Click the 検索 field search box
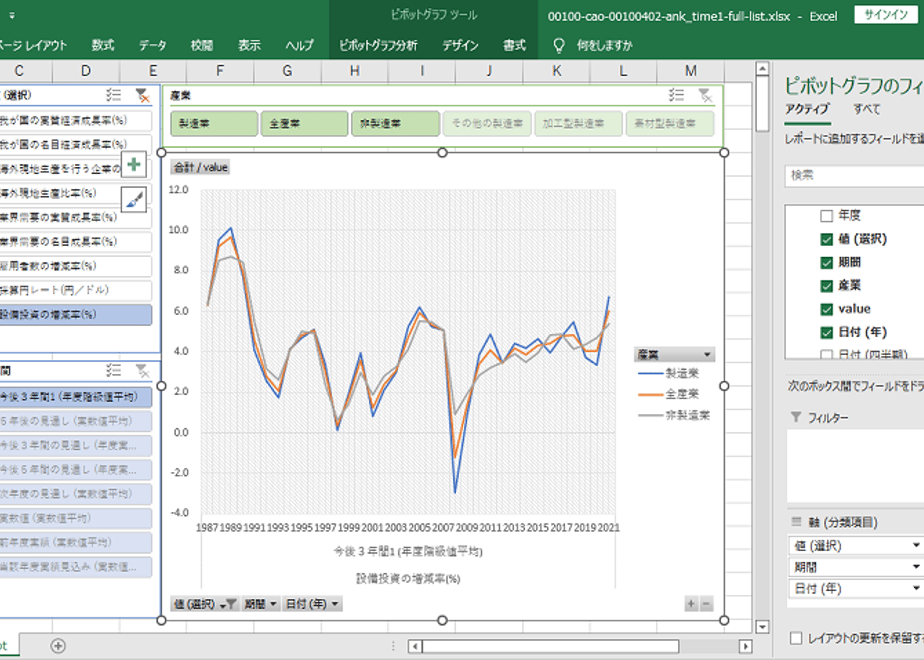924x660 pixels. click(x=854, y=176)
